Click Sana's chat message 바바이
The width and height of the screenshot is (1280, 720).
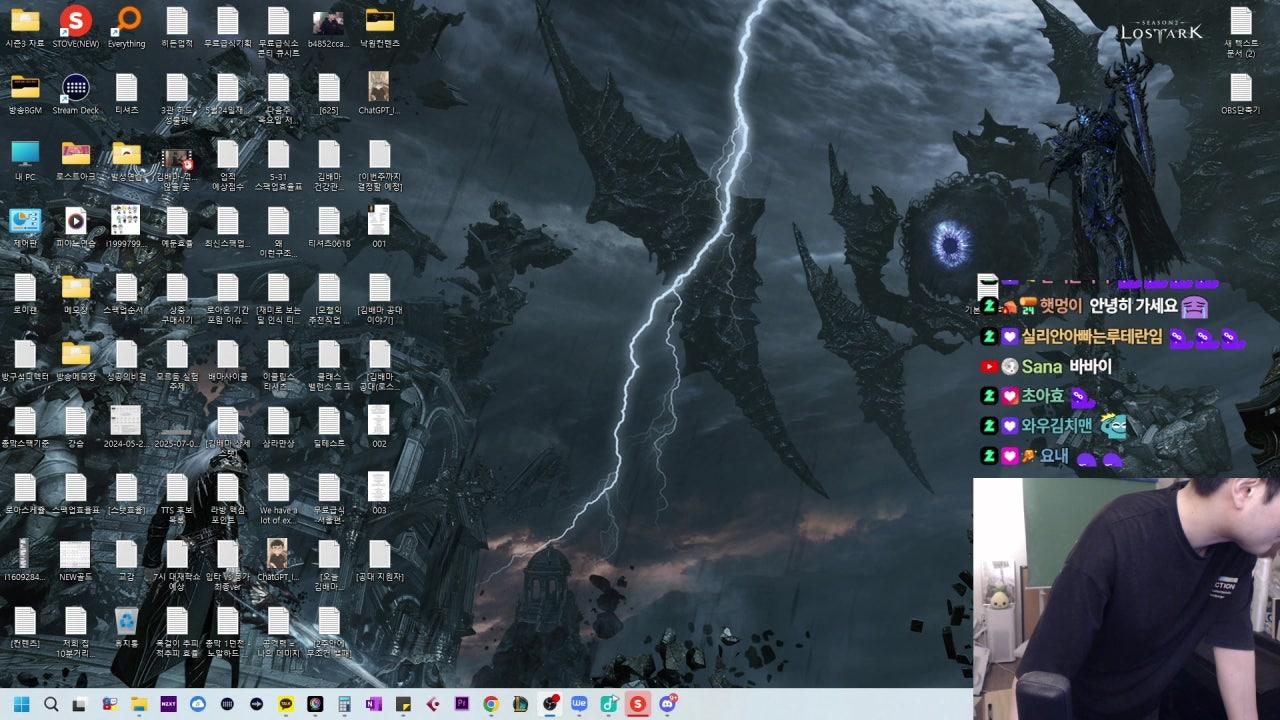(x=1091, y=367)
